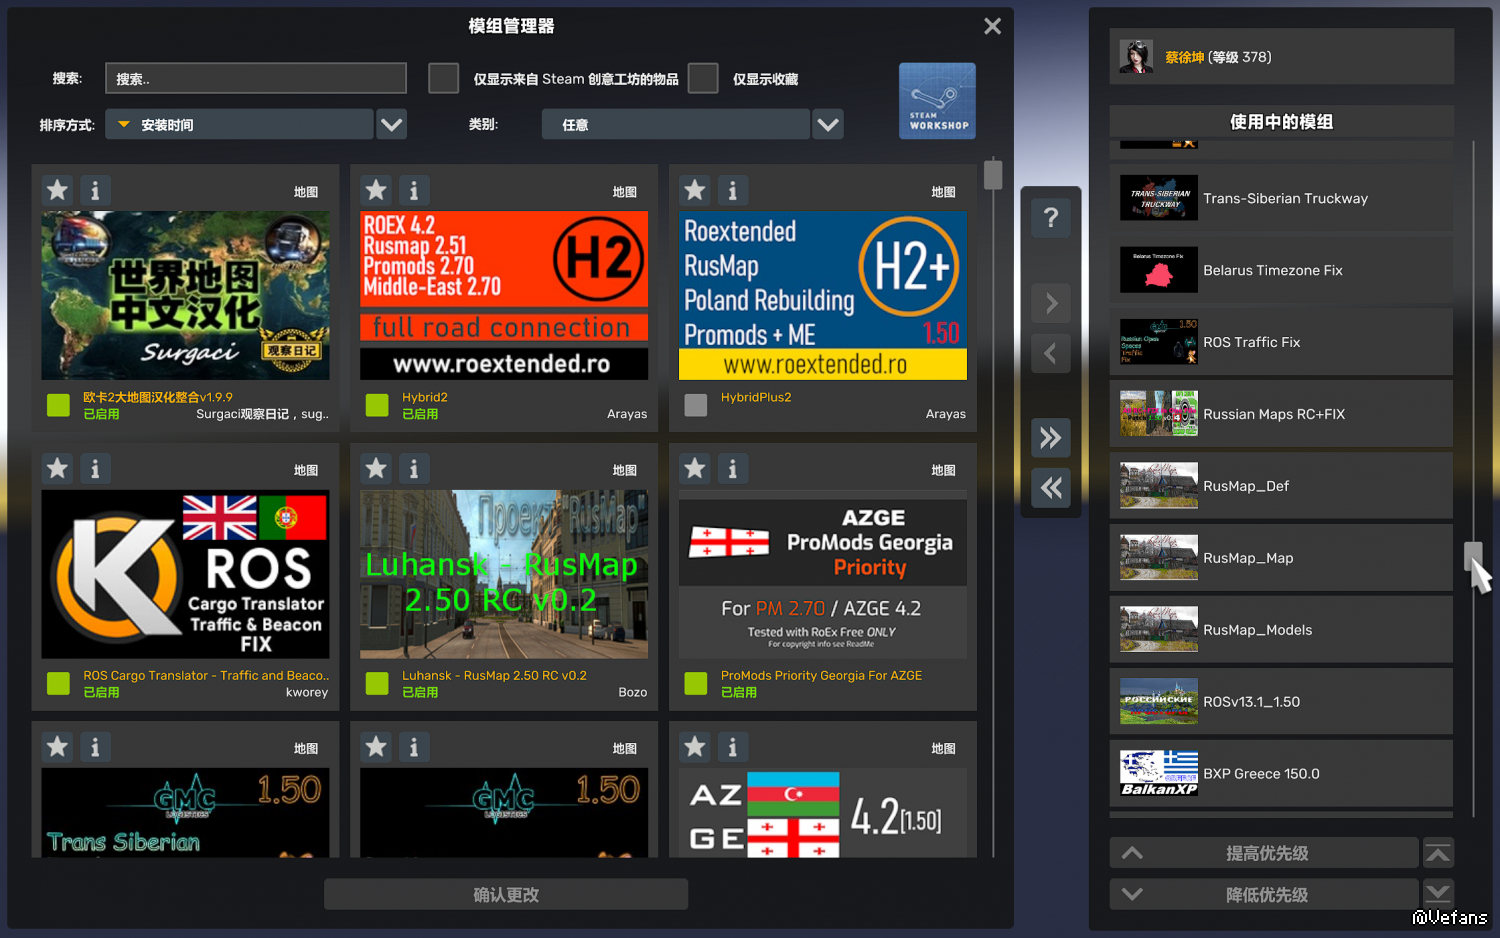The height and width of the screenshot is (938, 1500).
Task: Click the 世界地图中文汉化 mod thumbnail
Action: (185, 295)
